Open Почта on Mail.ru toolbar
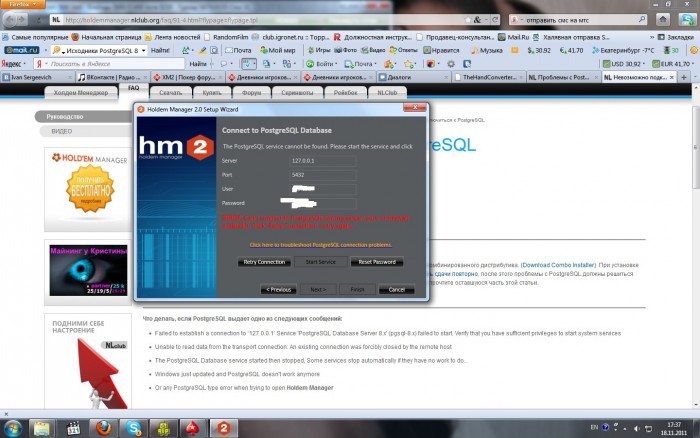 pyautogui.click(x=238, y=50)
